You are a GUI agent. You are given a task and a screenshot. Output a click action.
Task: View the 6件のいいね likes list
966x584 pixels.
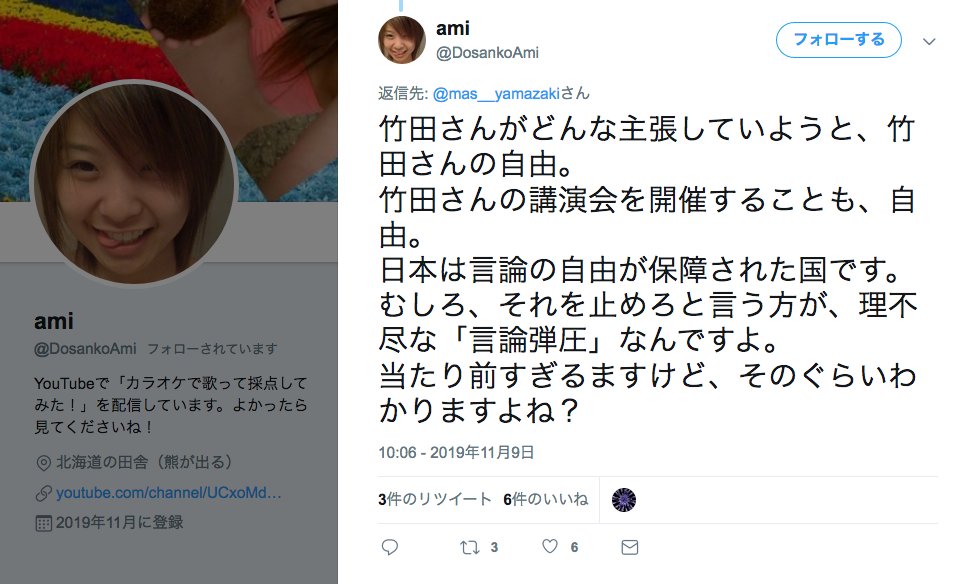point(546,499)
